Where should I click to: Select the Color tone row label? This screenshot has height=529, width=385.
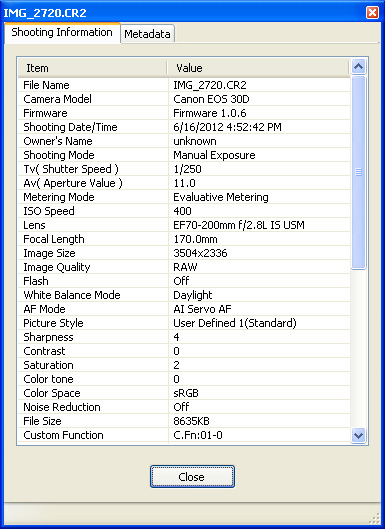(x=48, y=379)
